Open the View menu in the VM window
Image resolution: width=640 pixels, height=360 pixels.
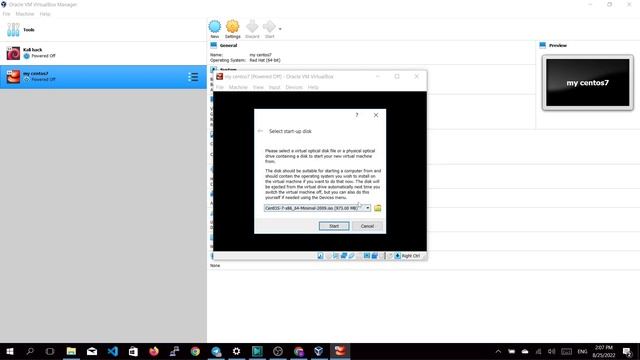[258, 87]
